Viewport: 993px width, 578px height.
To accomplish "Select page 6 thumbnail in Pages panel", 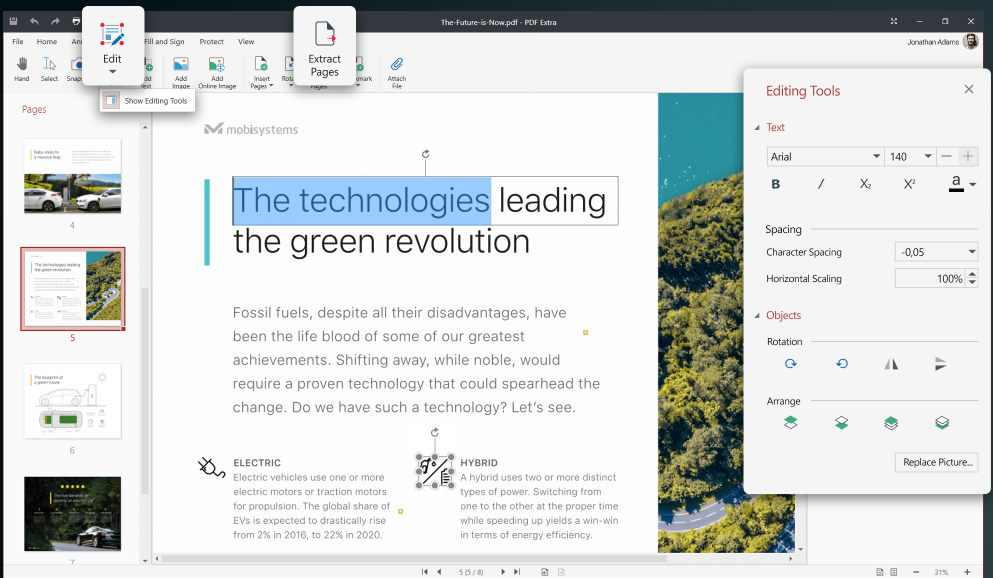I will coord(72,401).
